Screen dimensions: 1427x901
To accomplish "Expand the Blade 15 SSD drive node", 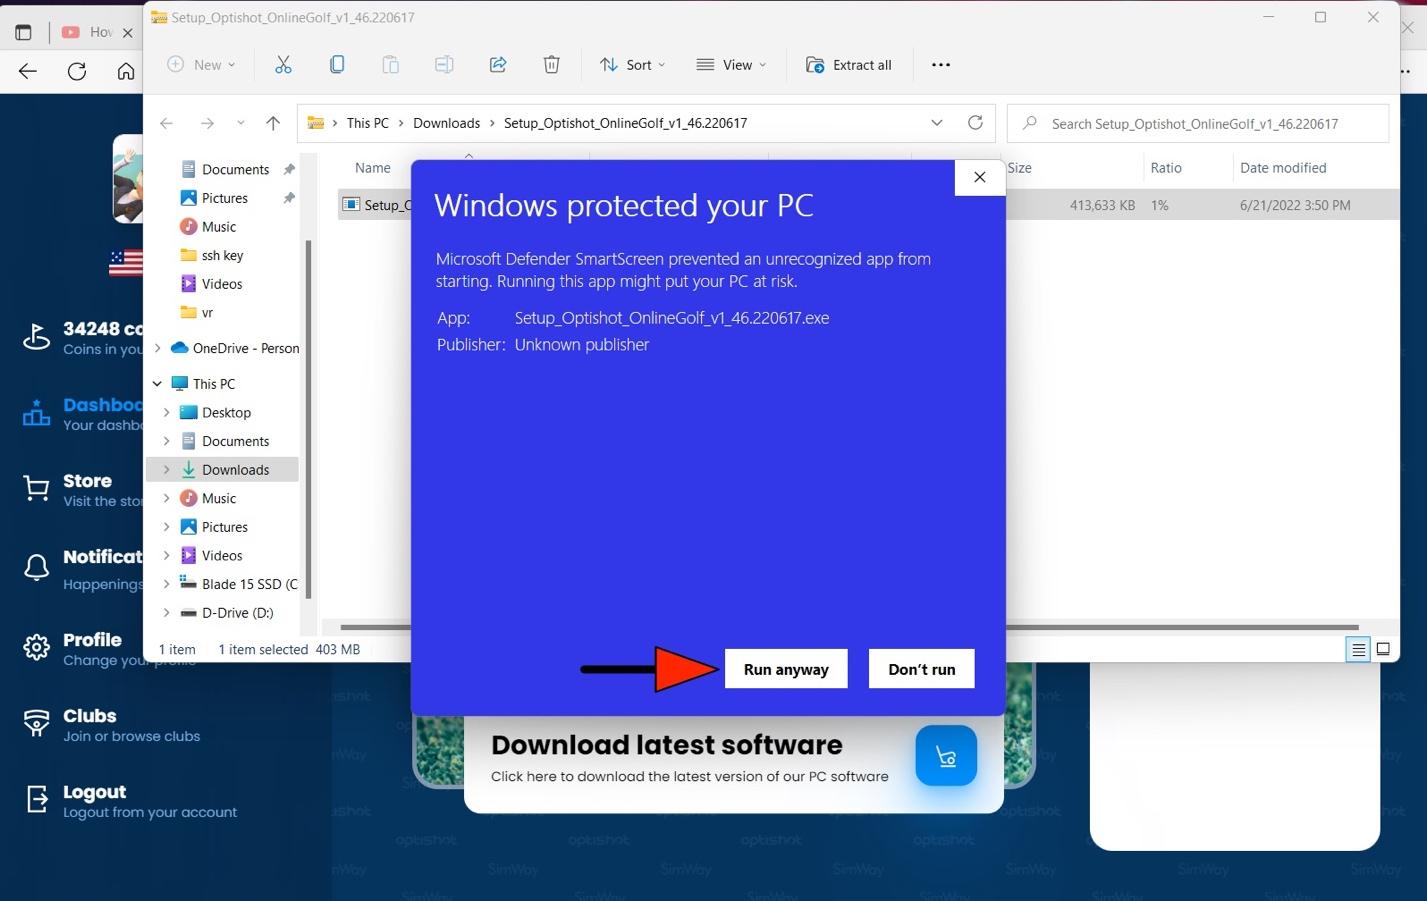I will (167, 584).
